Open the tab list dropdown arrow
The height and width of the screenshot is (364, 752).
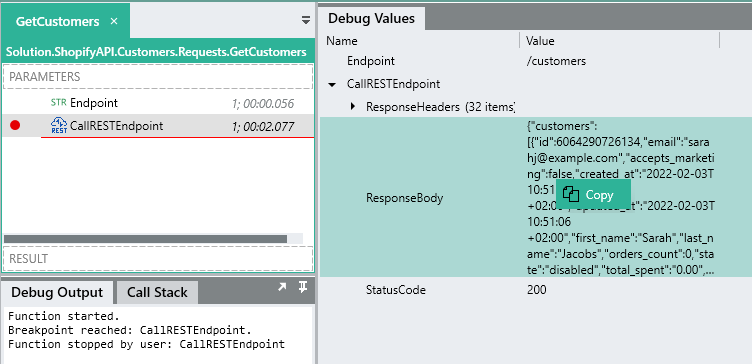pyautogui.click(x=306, y=20)
